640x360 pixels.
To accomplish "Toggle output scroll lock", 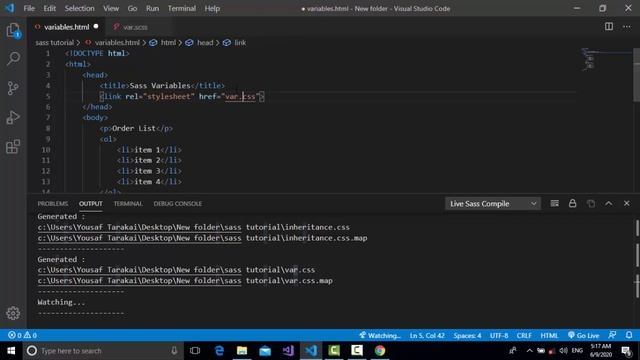I will [572, 203].
